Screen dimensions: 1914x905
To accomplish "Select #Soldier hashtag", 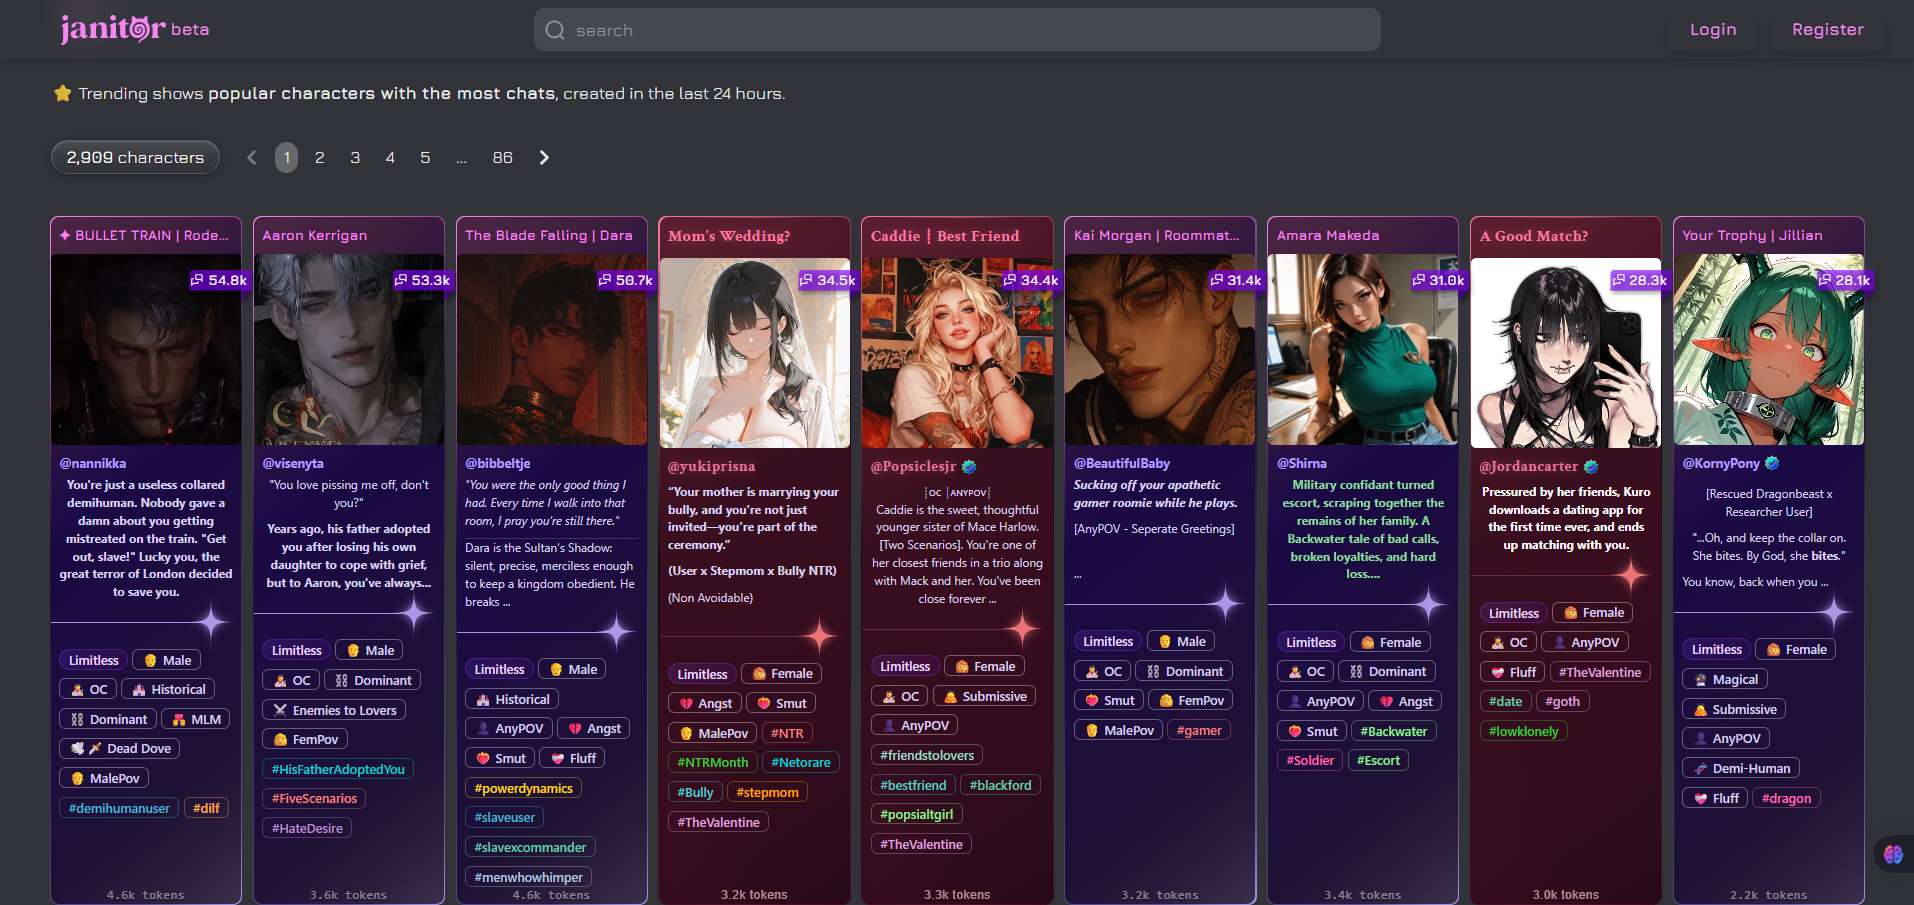I will (1309, 760).
